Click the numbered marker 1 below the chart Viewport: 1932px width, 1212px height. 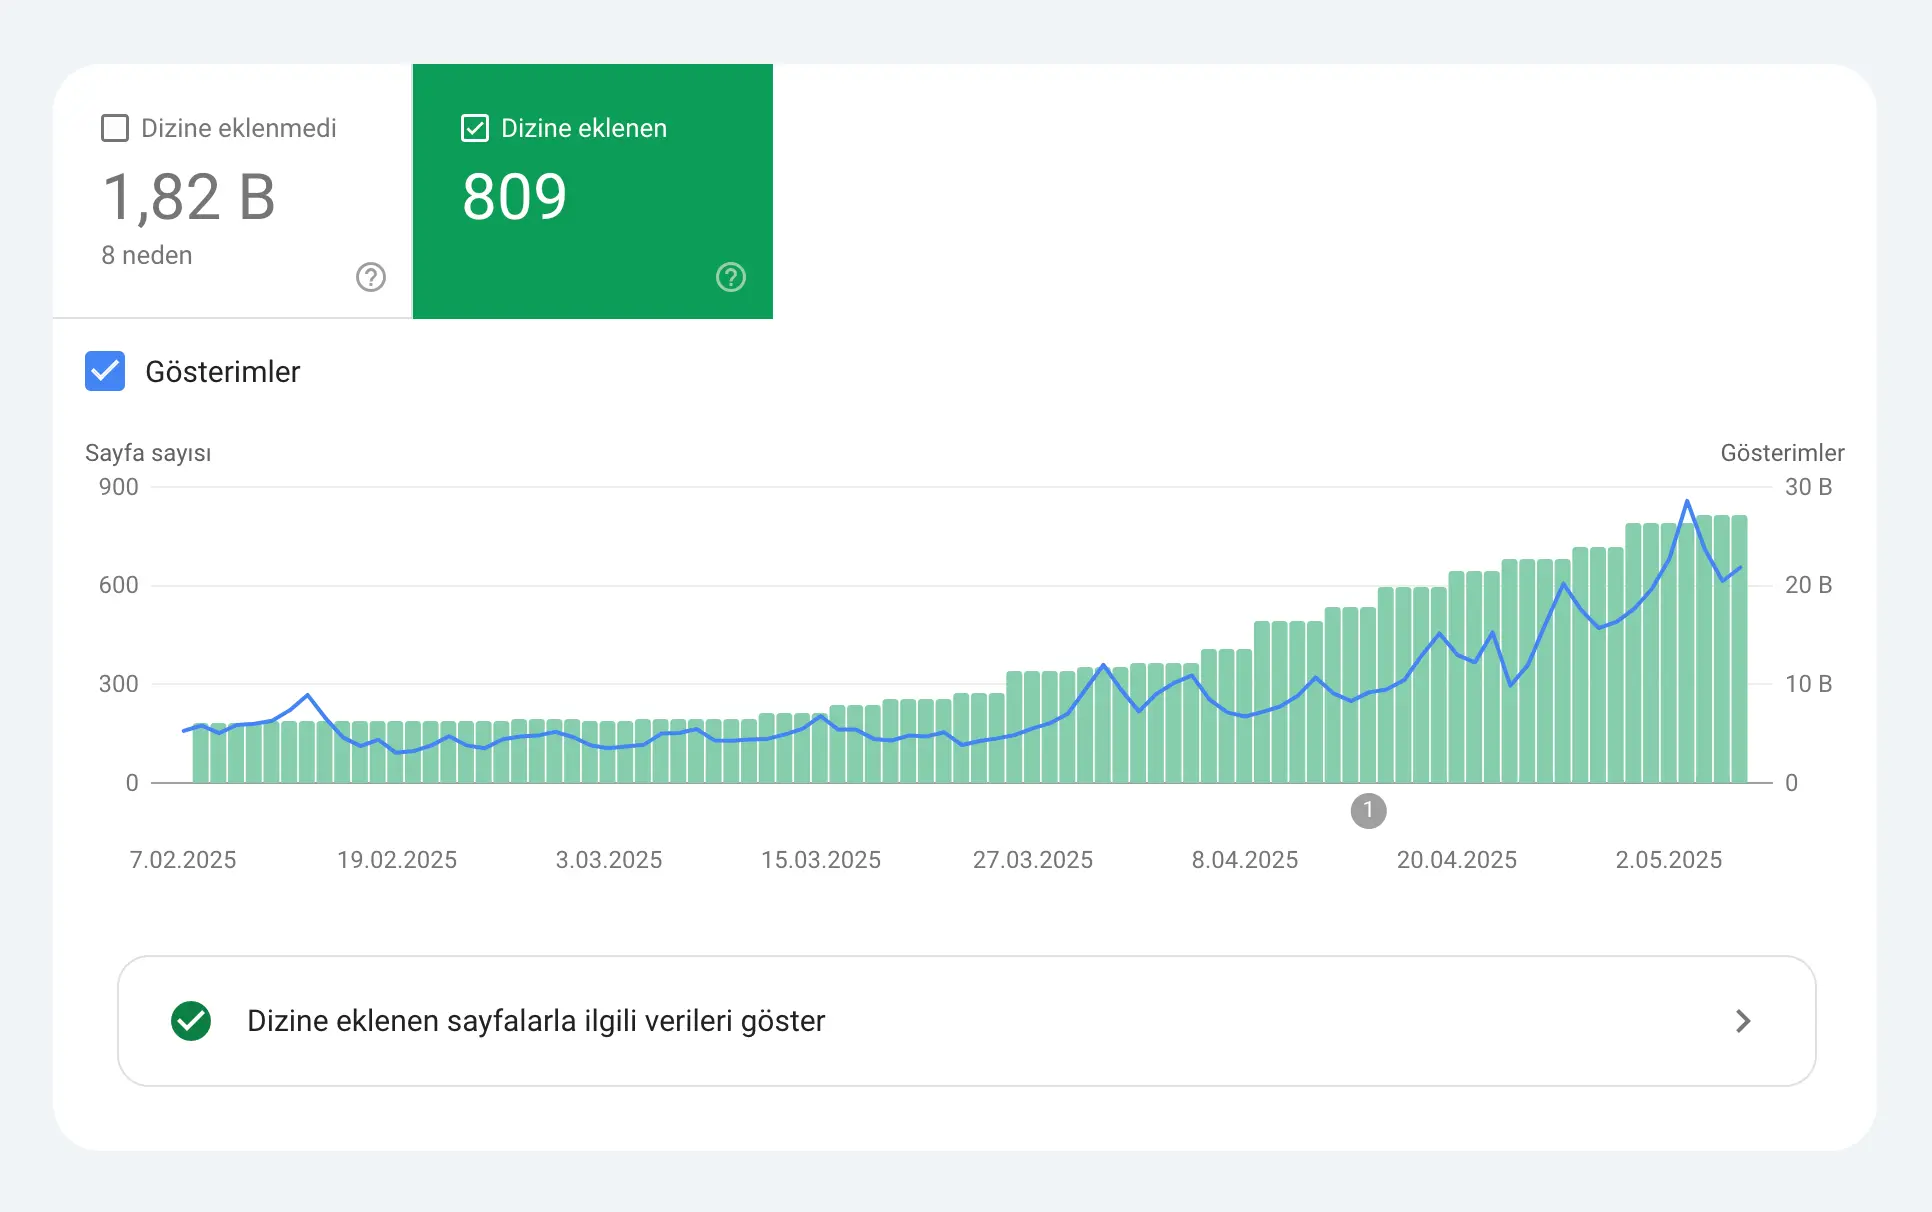point(1368,811)
